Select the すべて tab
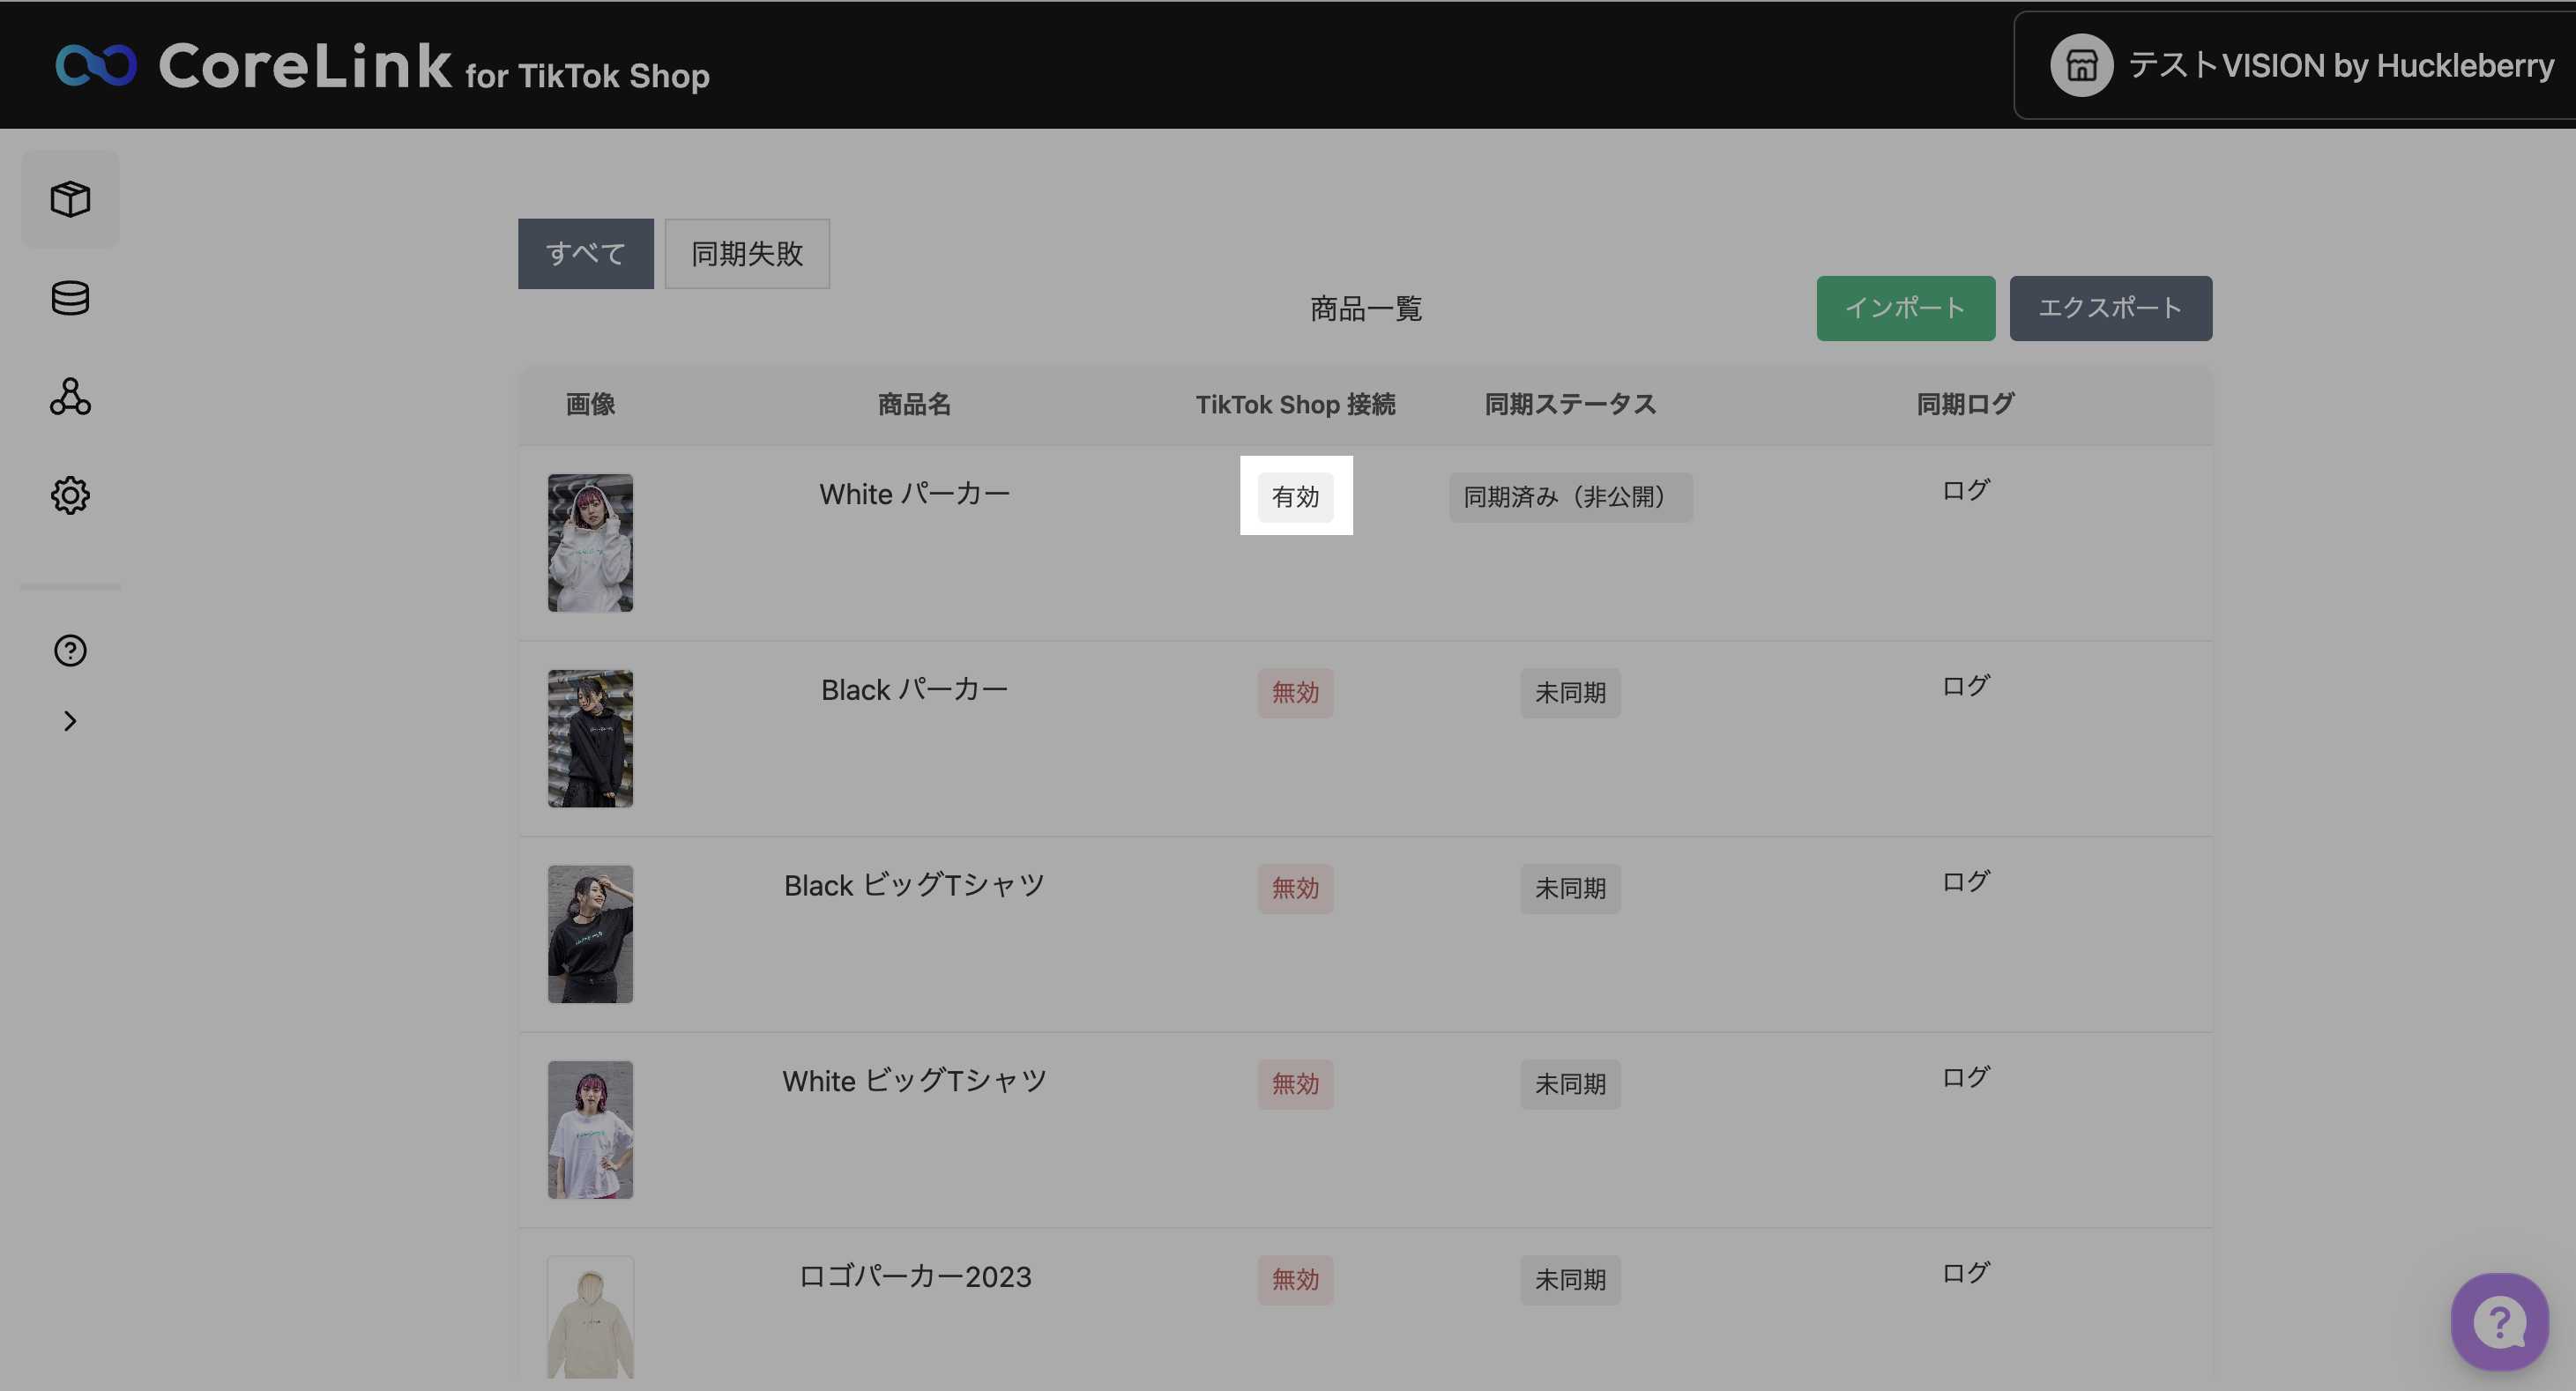 [x=585, y=254]
